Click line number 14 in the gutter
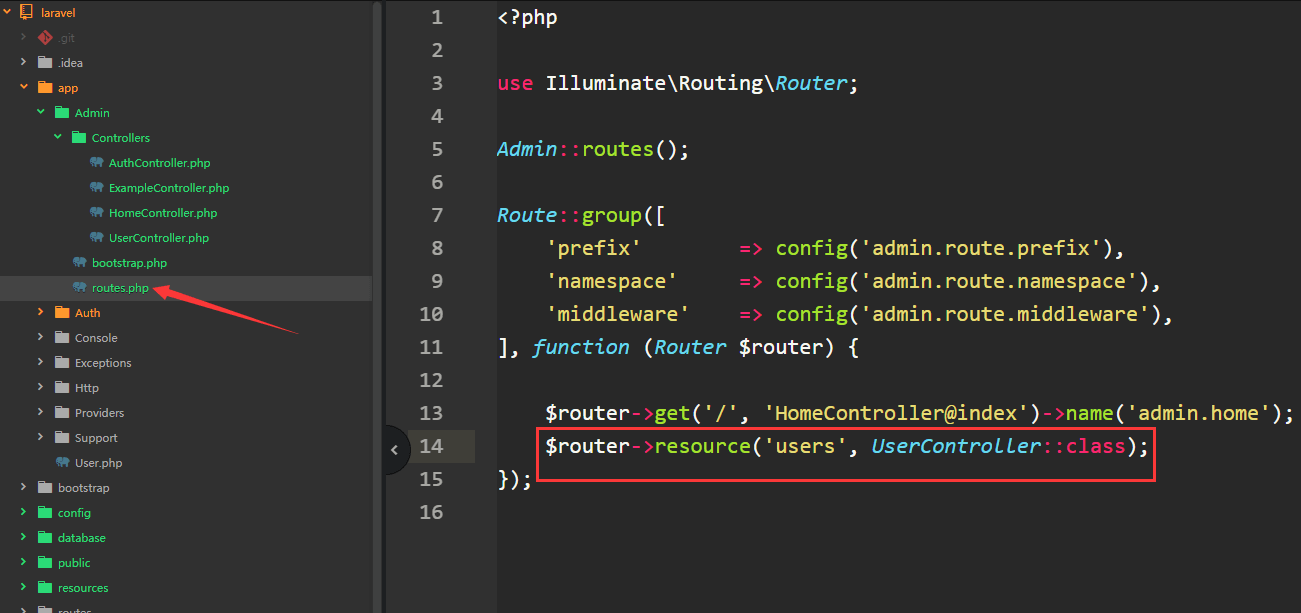This screenshot has width=1301, height=613. click(x=431, y=446)
